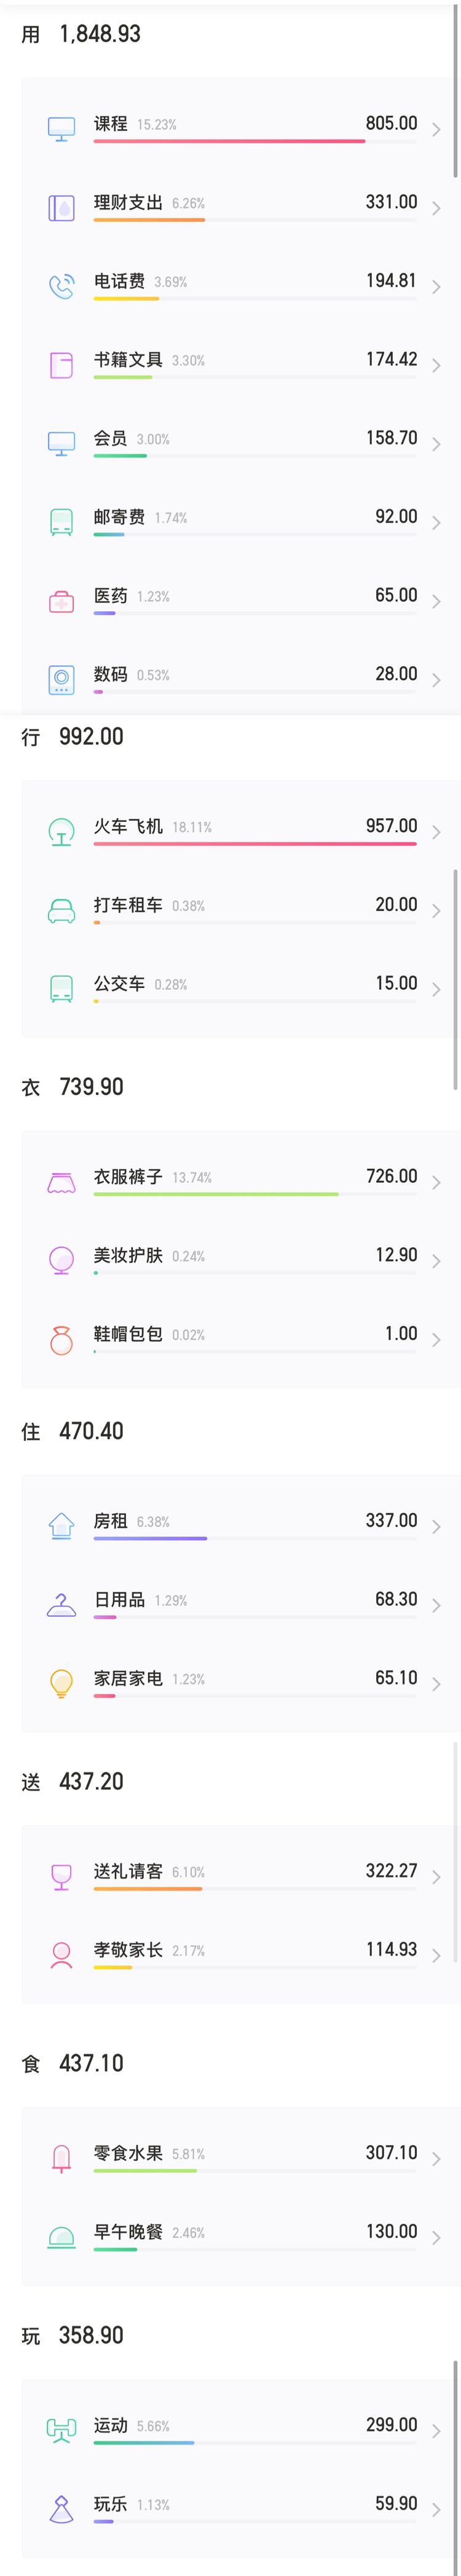Tap the 运动 dumbbell icon
This screenshot has width=461, height=2576.
coord(61,2431)
